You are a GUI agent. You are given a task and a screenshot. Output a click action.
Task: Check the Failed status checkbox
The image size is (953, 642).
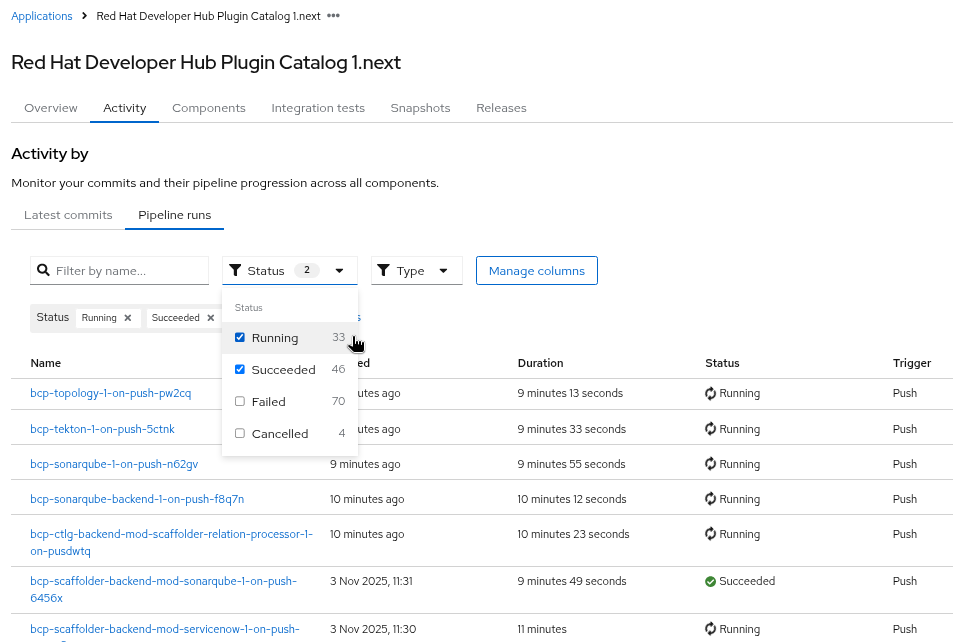[240, 402]
